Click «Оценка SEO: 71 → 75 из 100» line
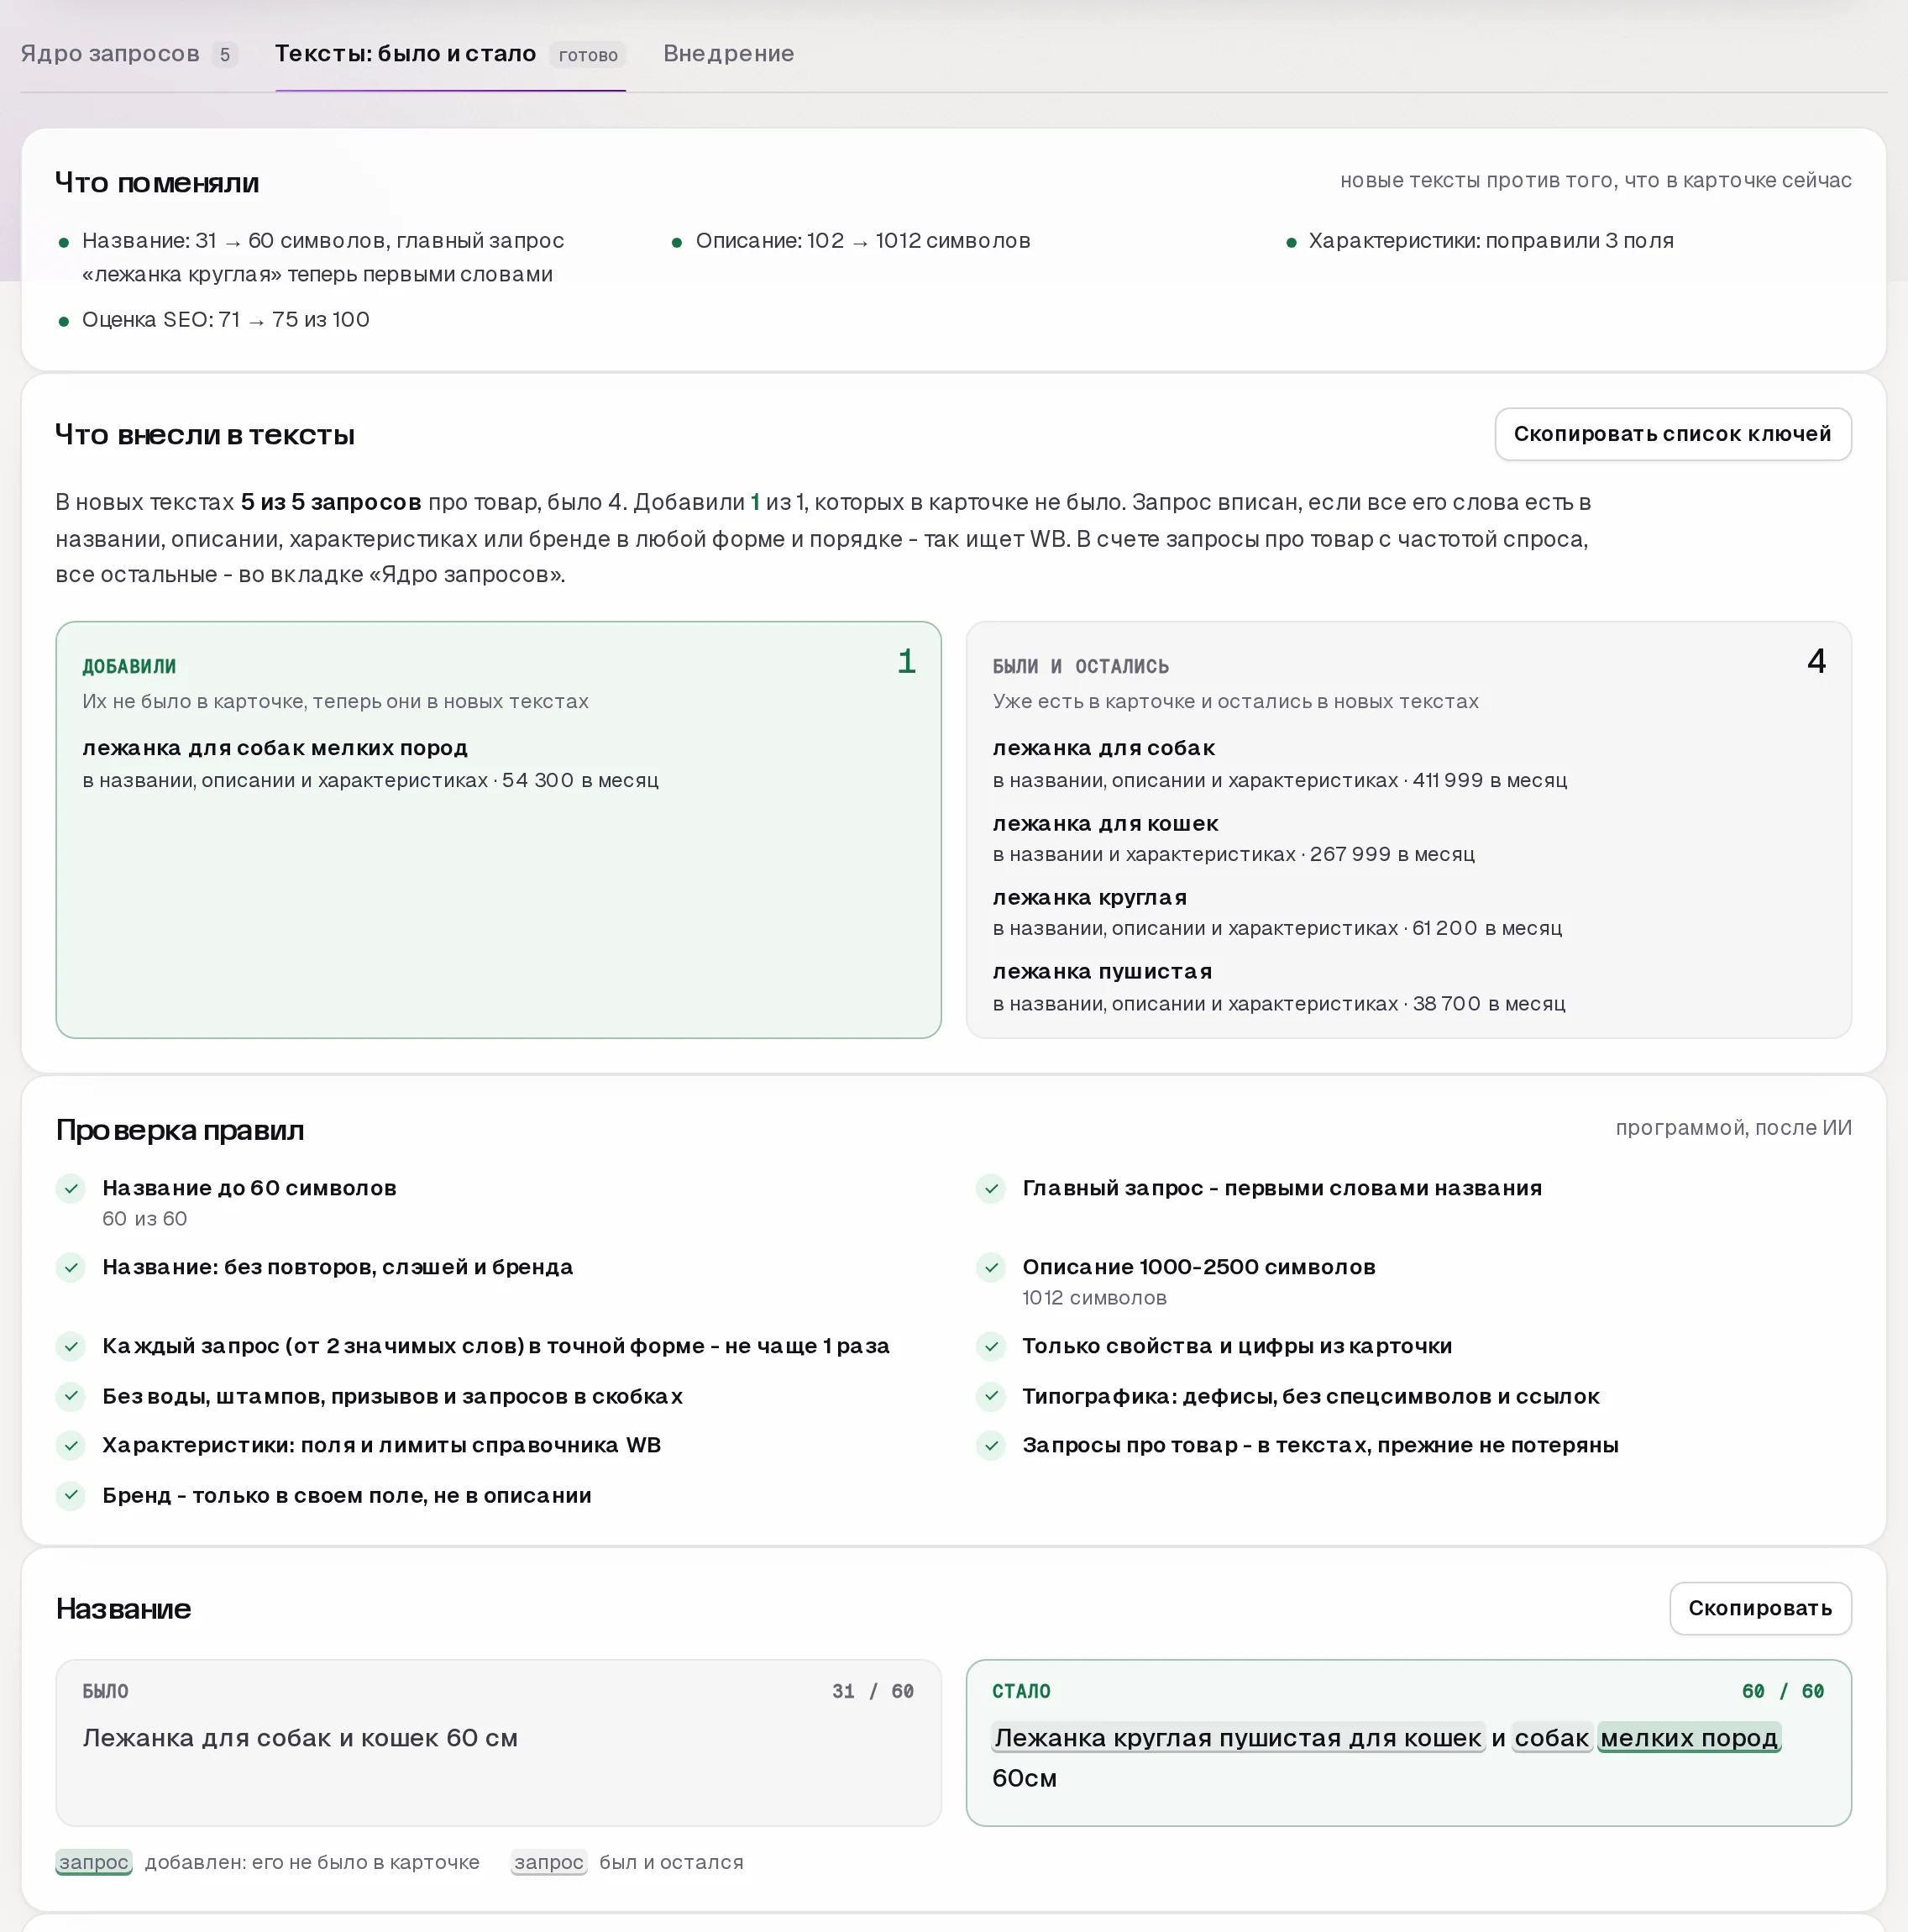This screenshot has height=1932, width=1908. click(x=226, y=320)
